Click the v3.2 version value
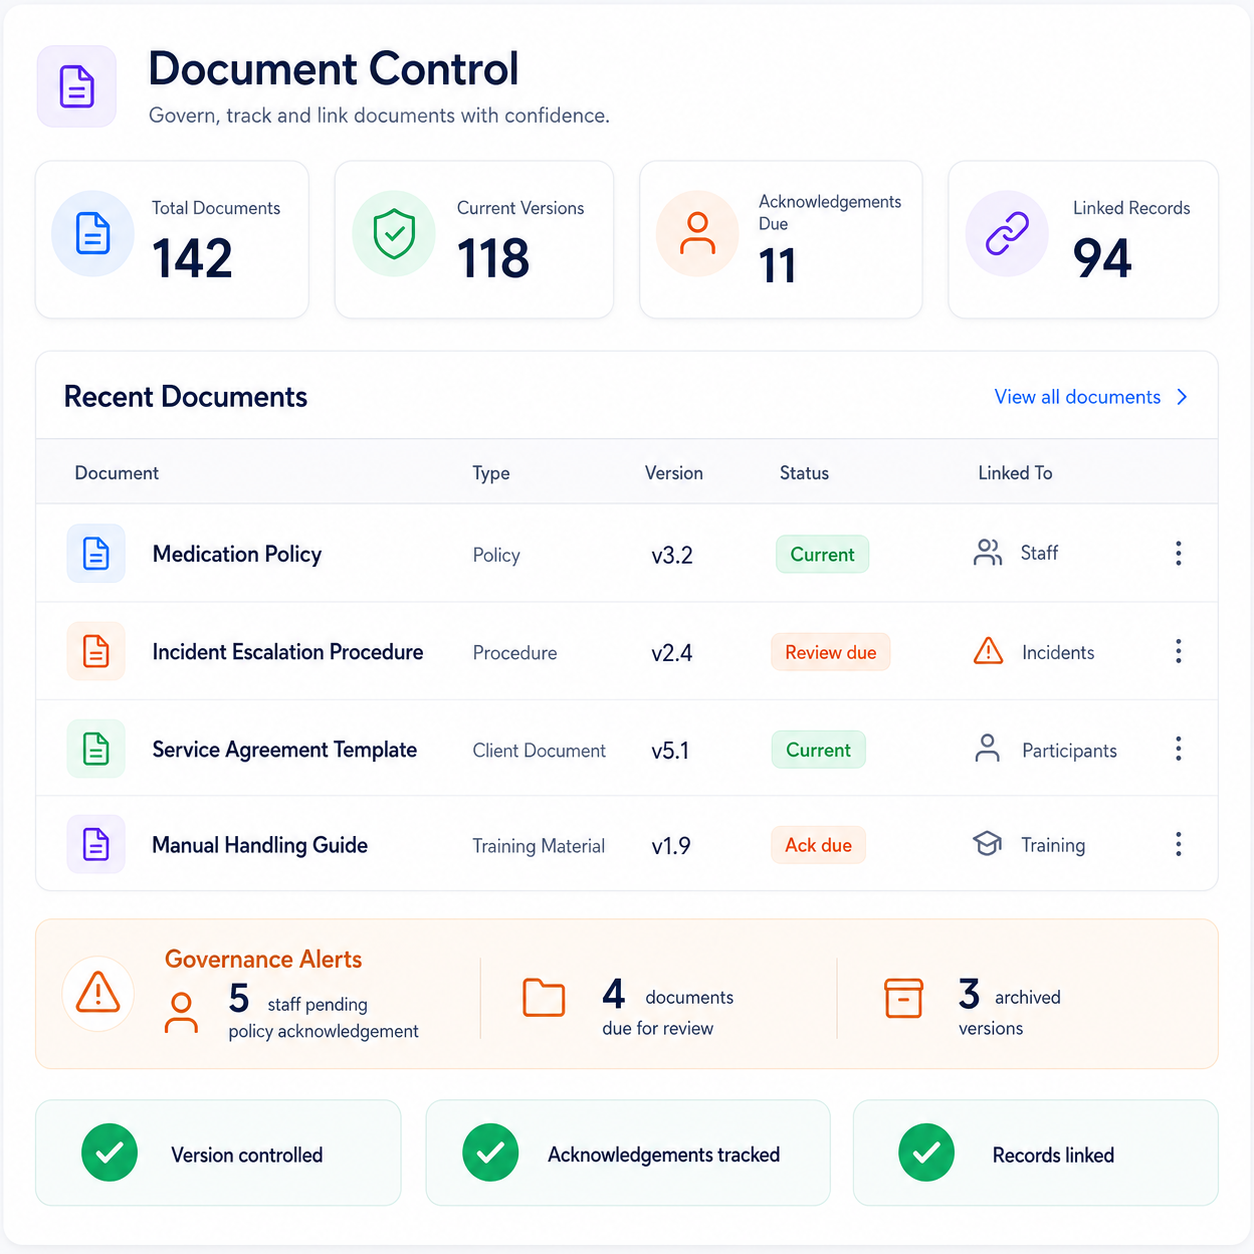This screenshot has height=1254, width=1254. click(672, 555)
